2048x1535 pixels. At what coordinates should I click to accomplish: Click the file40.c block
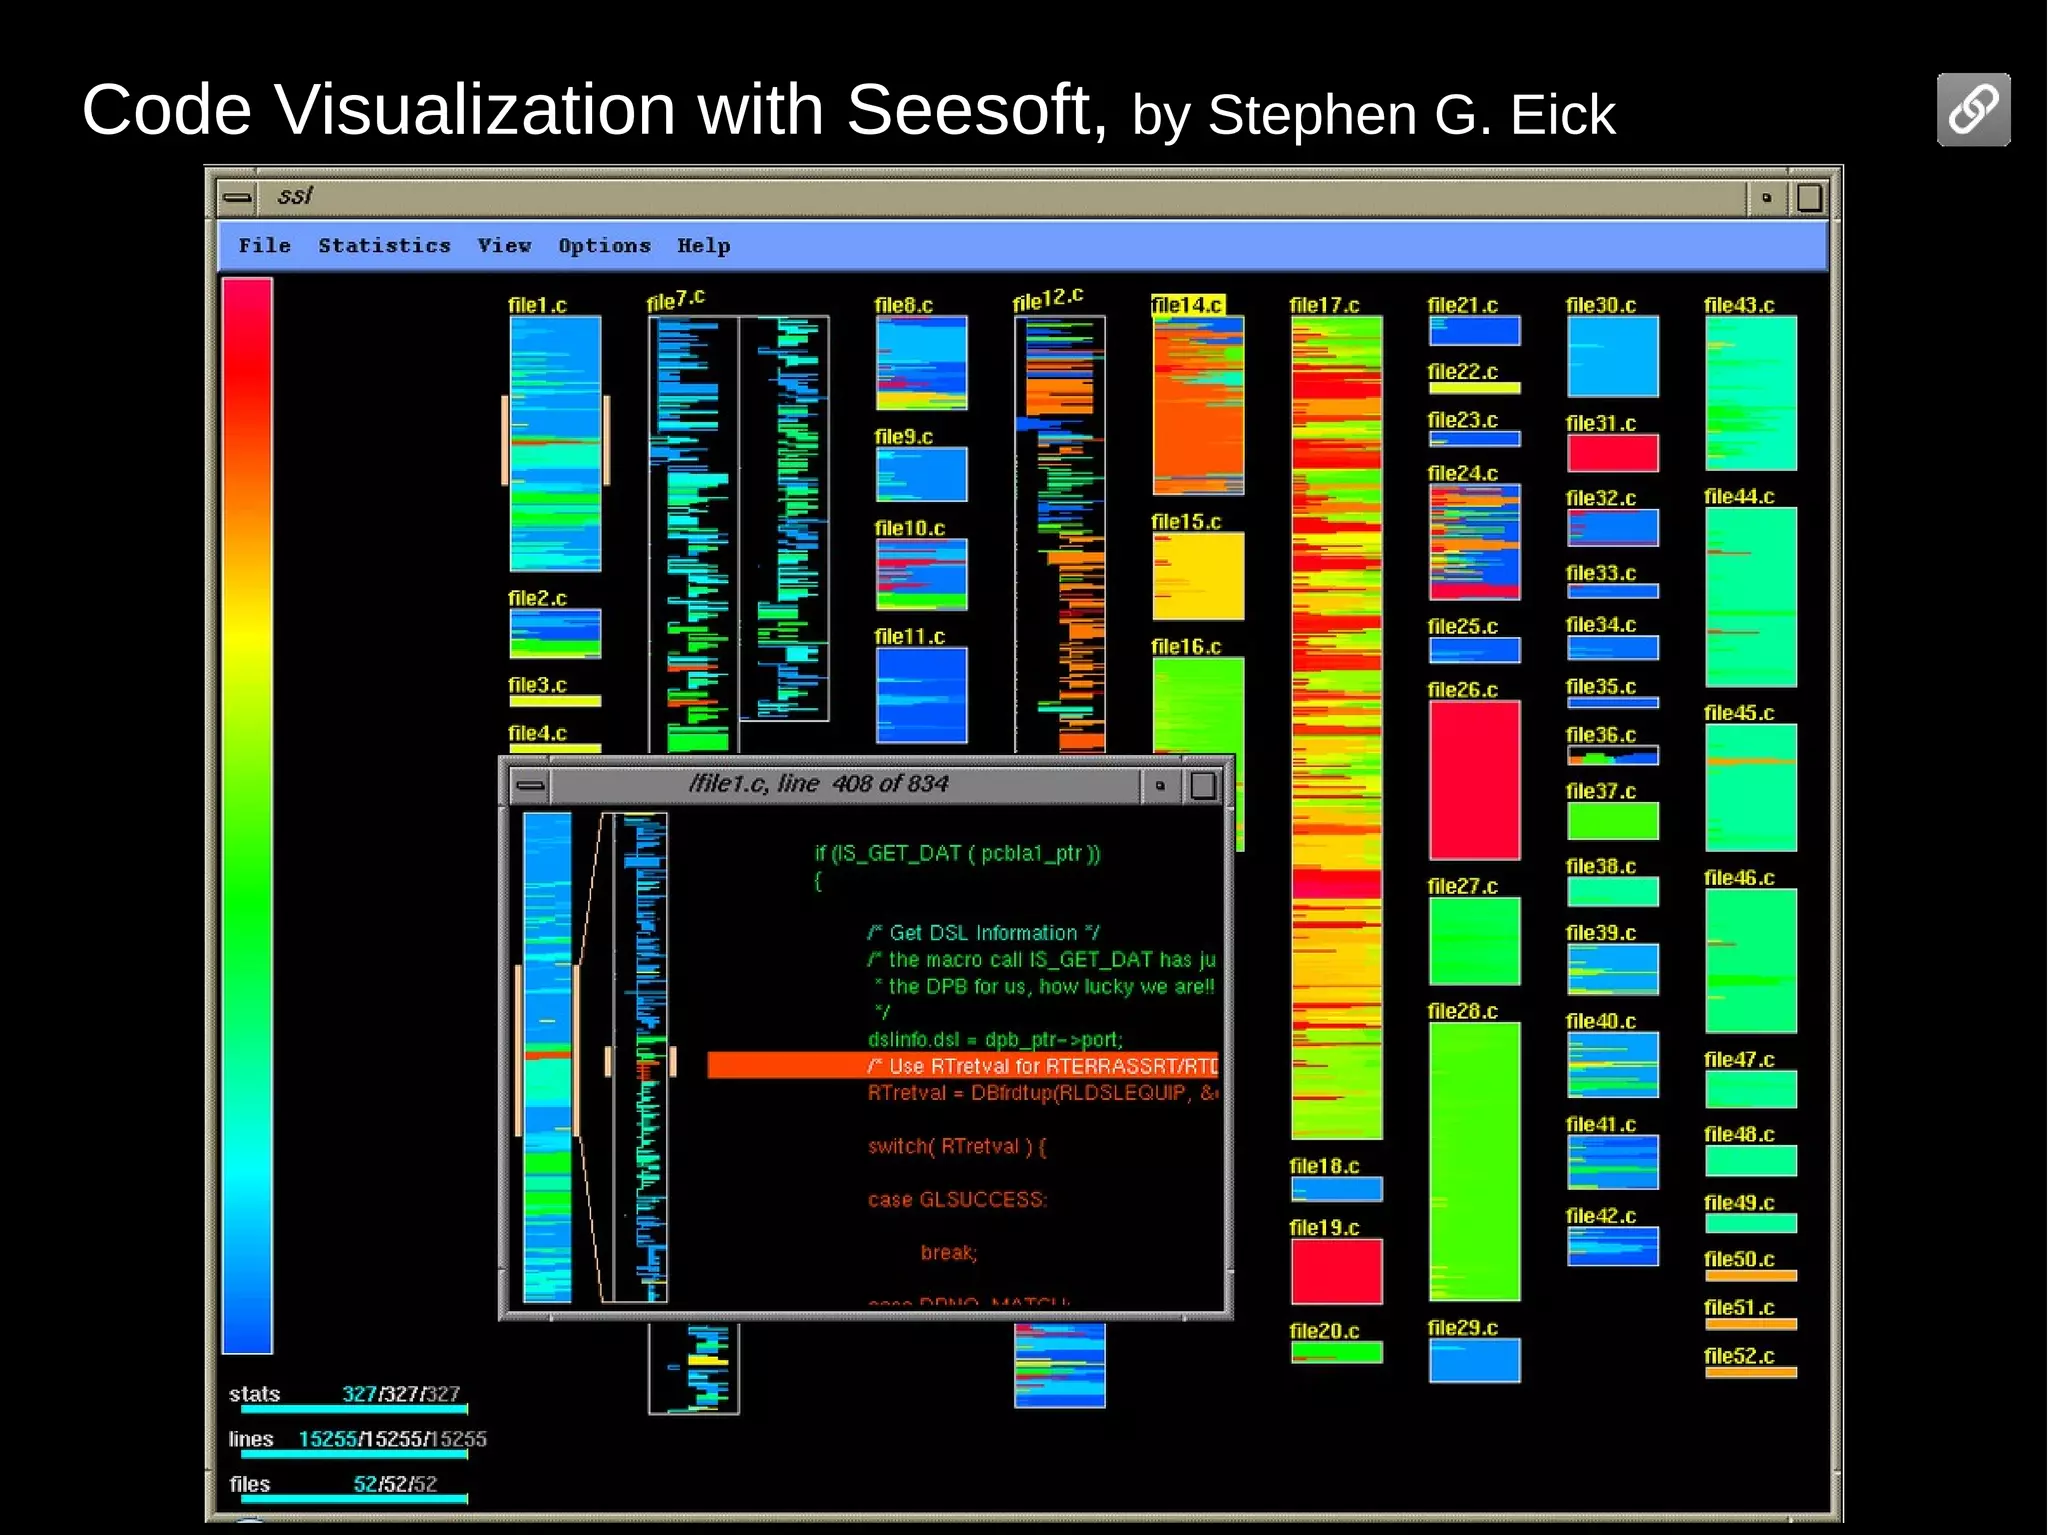click(1612, 1065)
